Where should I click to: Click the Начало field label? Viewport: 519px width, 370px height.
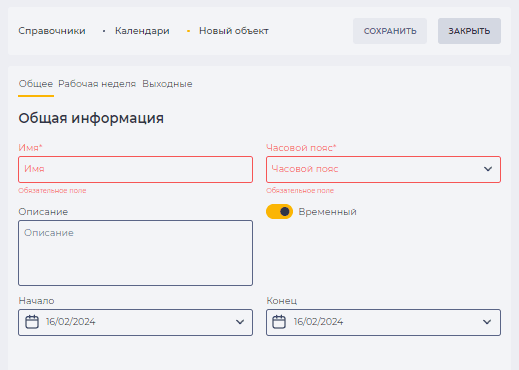tap(36, 301)
